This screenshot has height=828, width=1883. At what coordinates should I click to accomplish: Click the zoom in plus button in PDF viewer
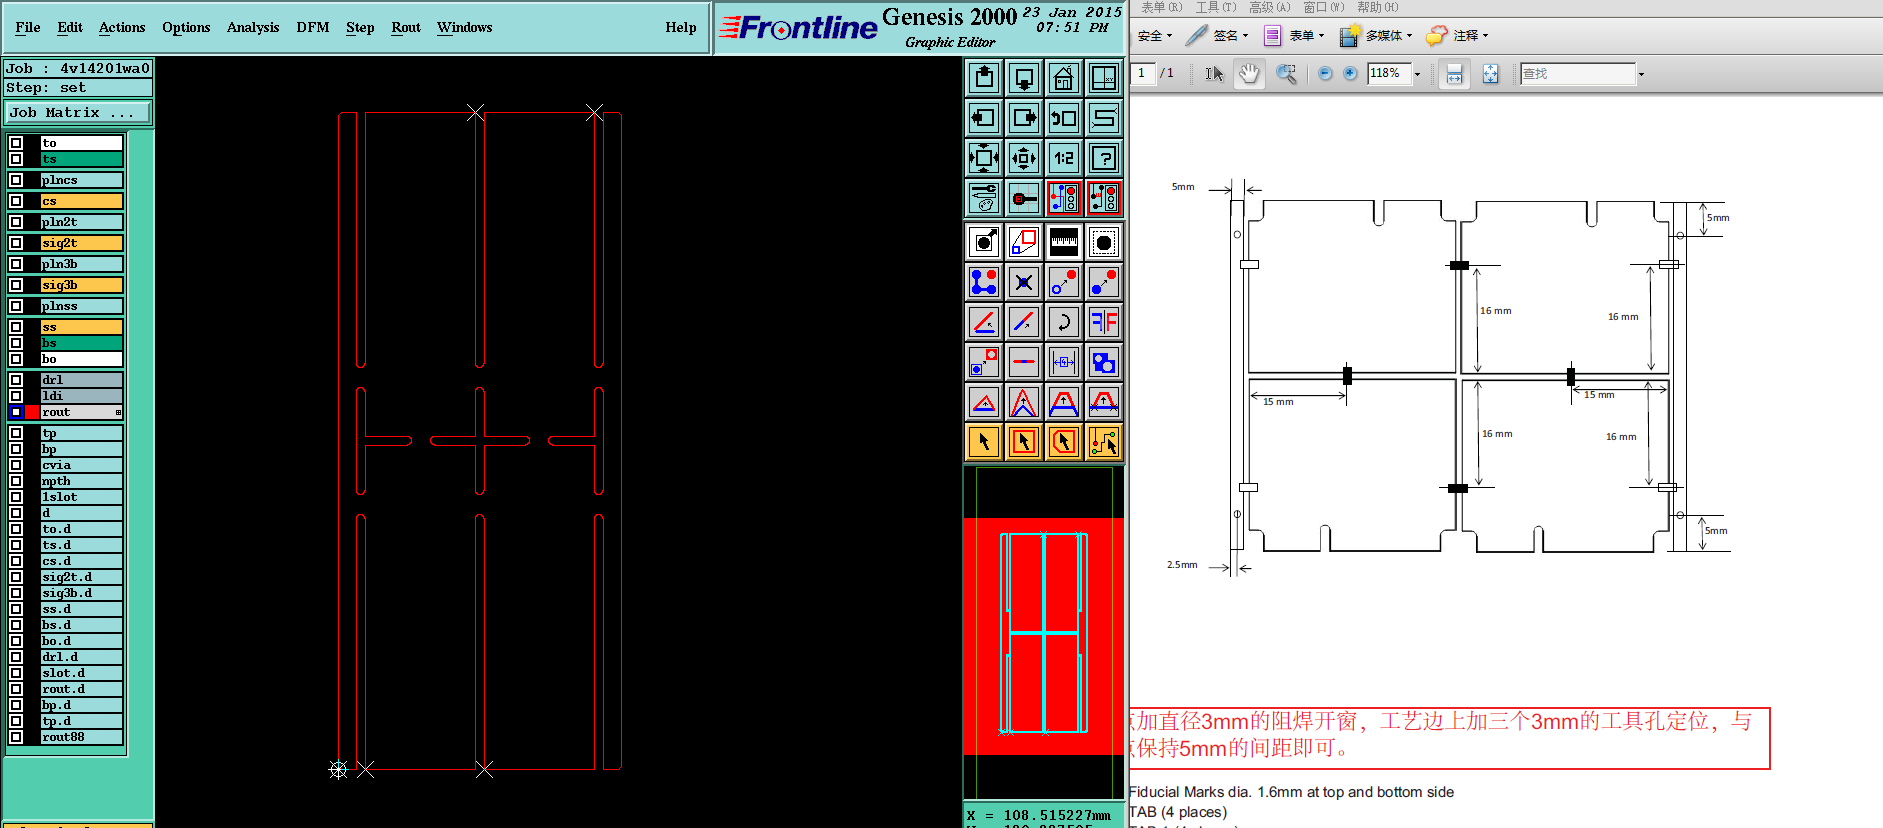click(x=1350, y=74)
